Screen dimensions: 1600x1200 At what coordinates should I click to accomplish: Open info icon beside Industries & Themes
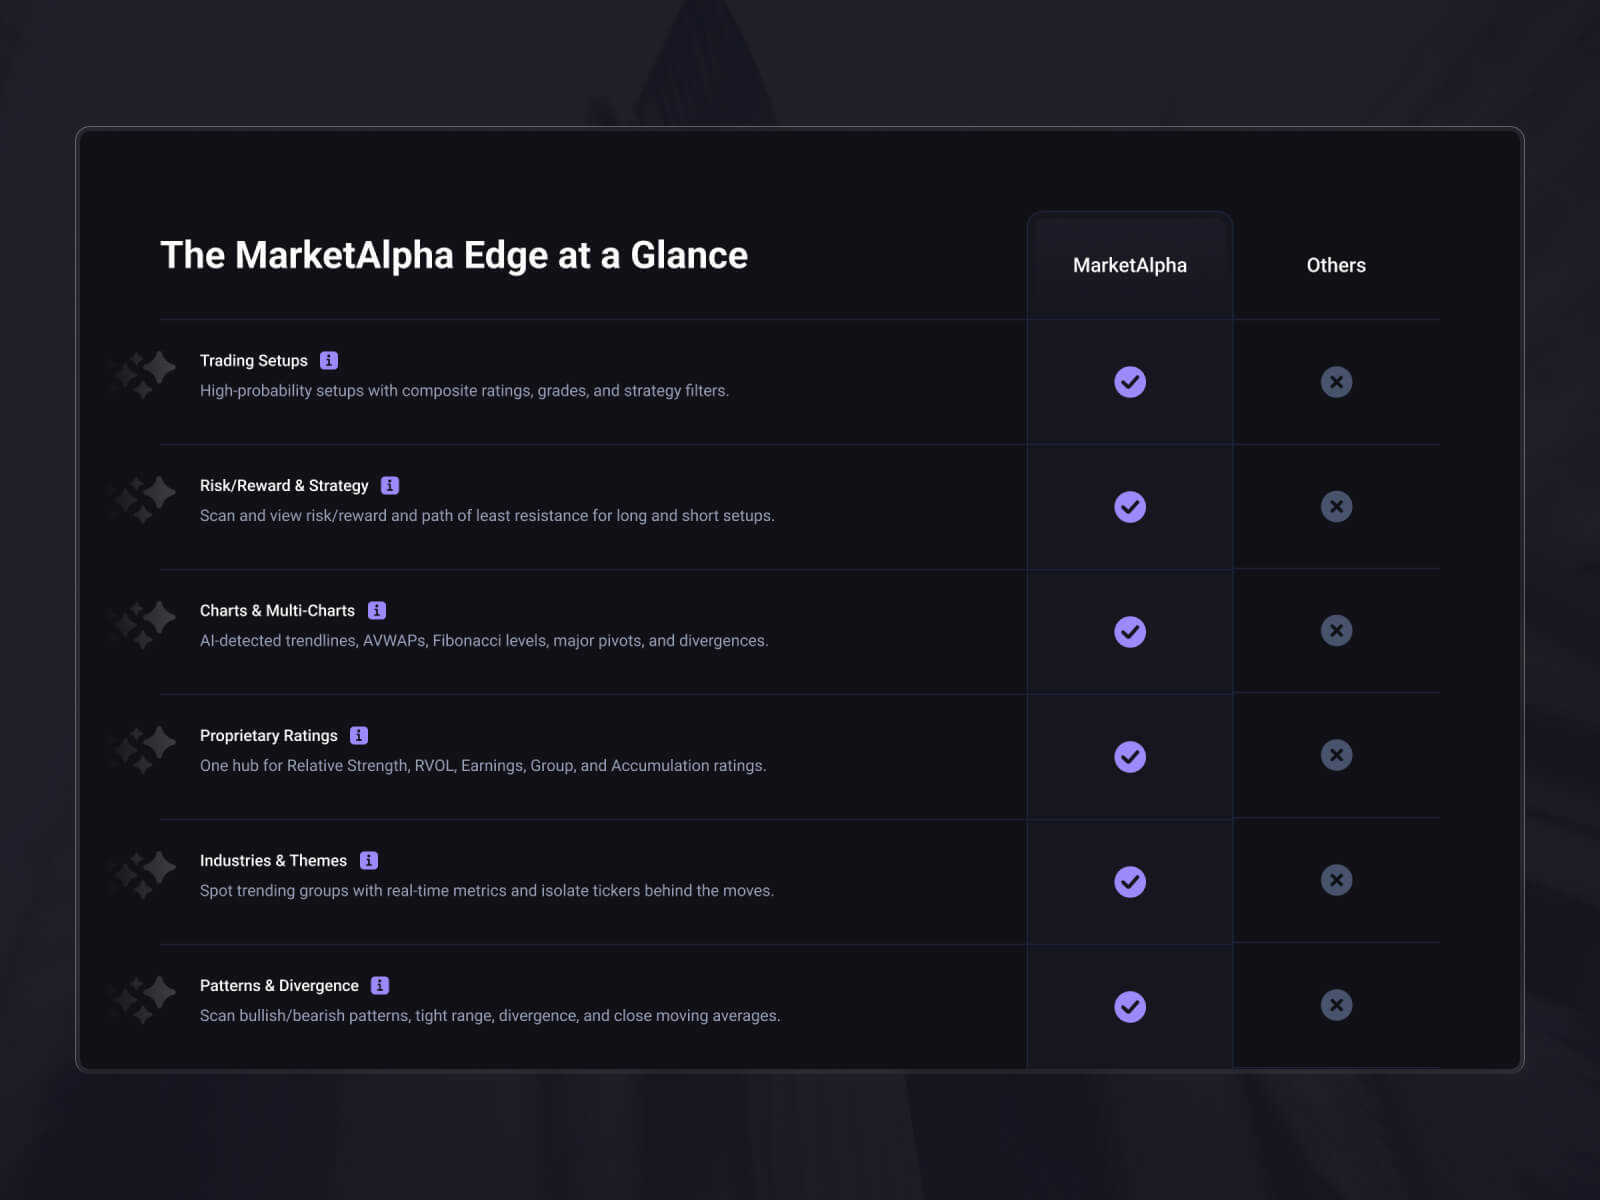coord(369,861)
